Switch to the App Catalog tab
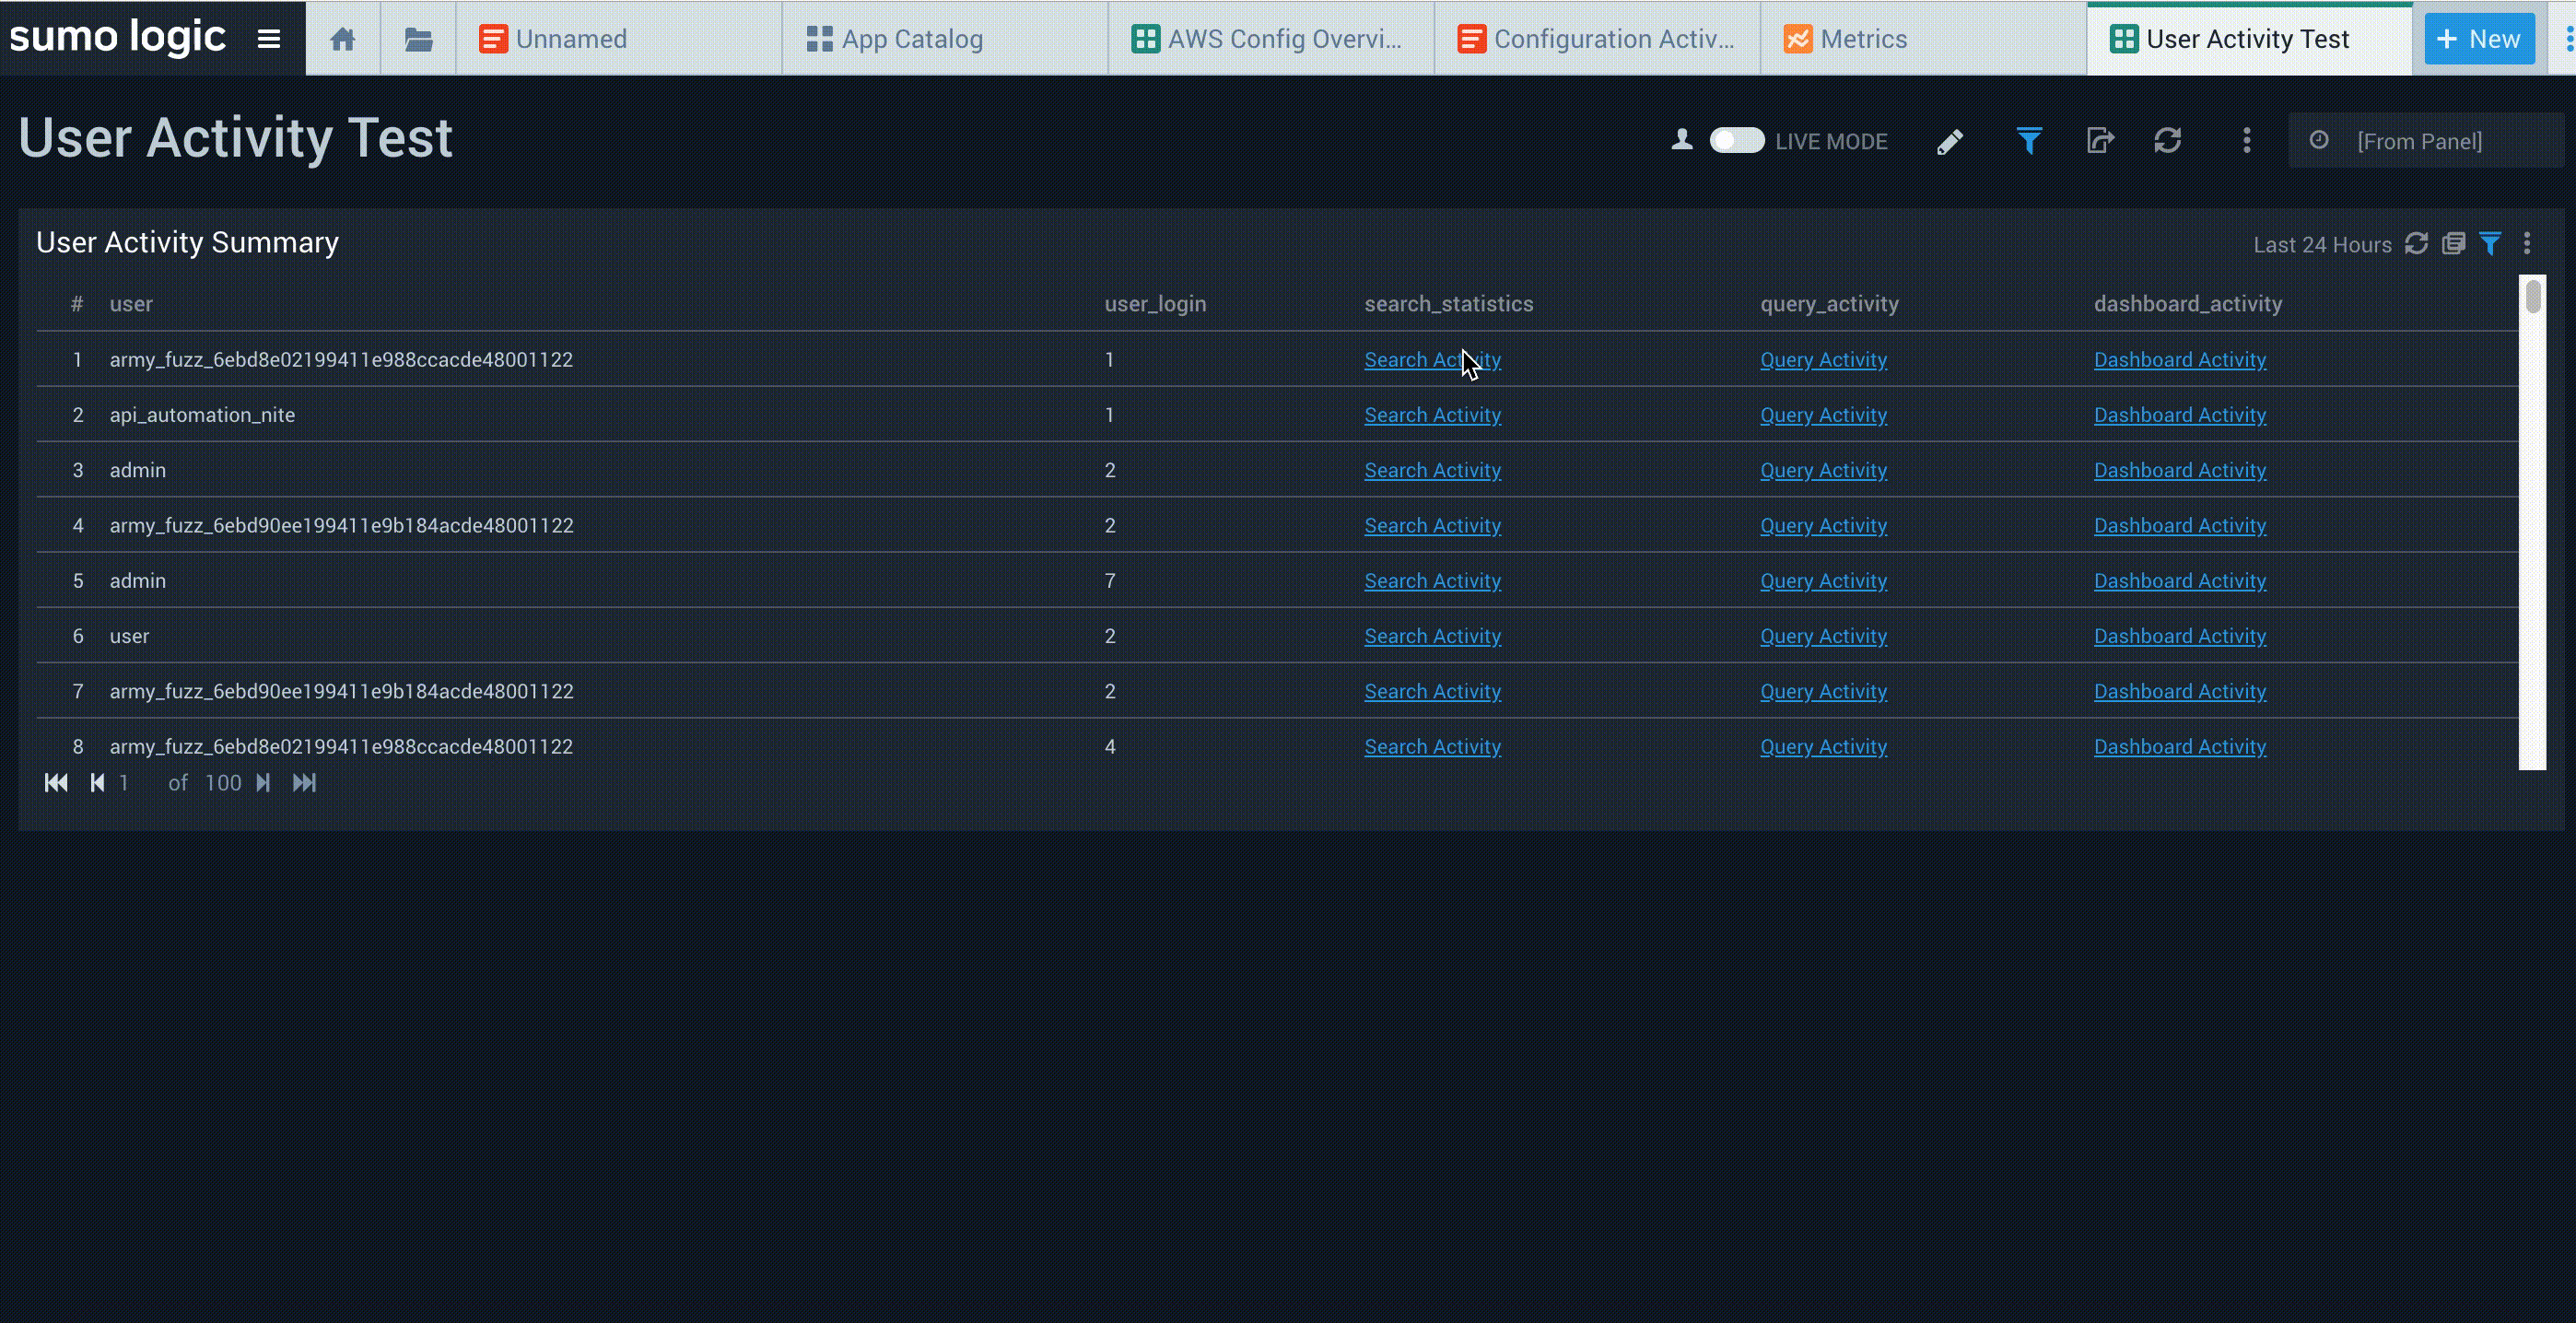Screen dimensions: 2576x1323 point(895,39)
